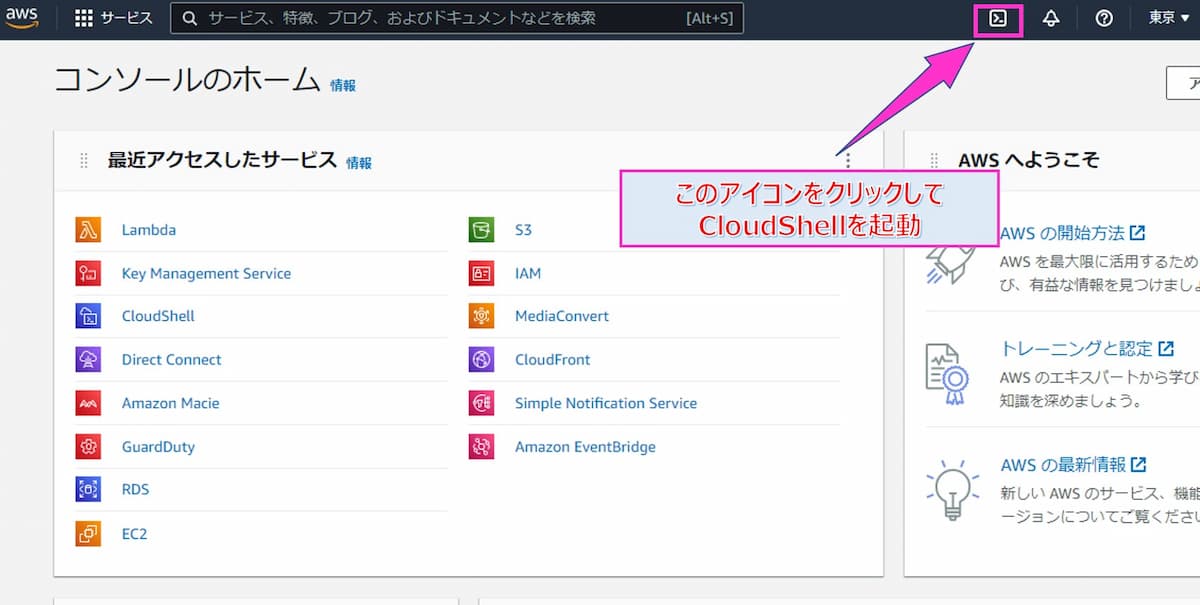Click the GuardDuty icon
The height and width of the screenshot is (605, 1200).
coord(88,447)
